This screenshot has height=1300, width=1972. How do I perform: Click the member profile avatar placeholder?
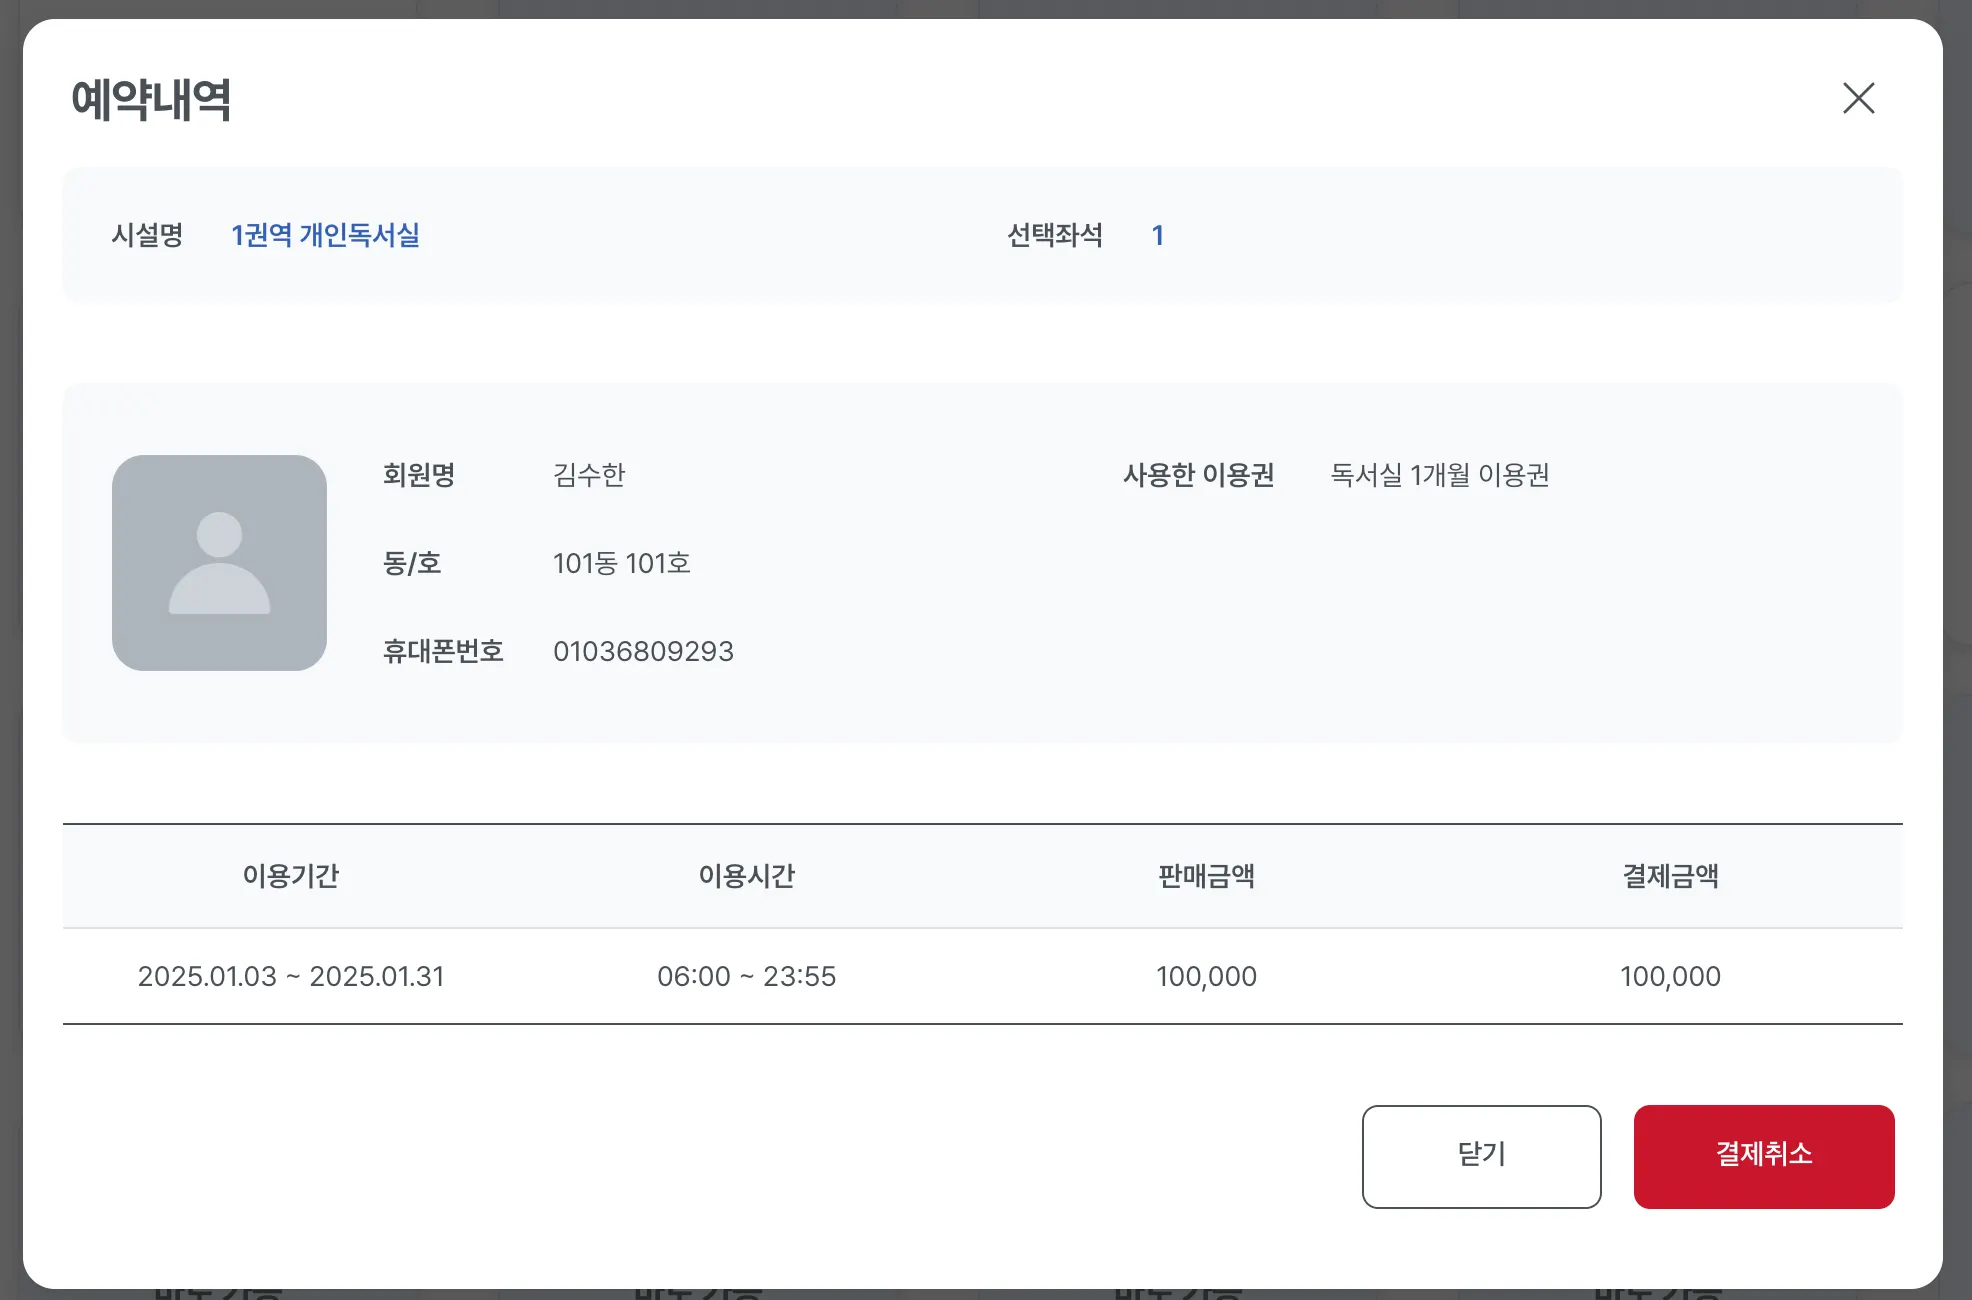pyautogui.click(x=219, y=562)
